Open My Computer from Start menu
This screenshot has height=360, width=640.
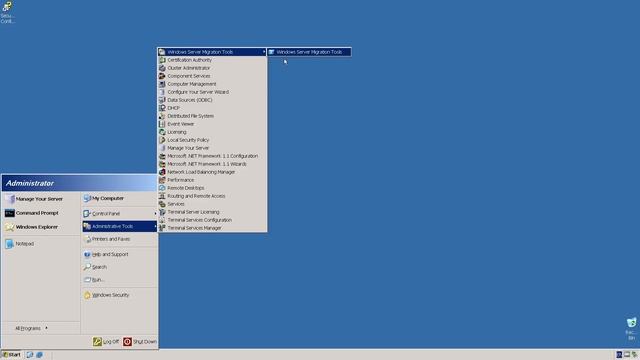point(120,198)
